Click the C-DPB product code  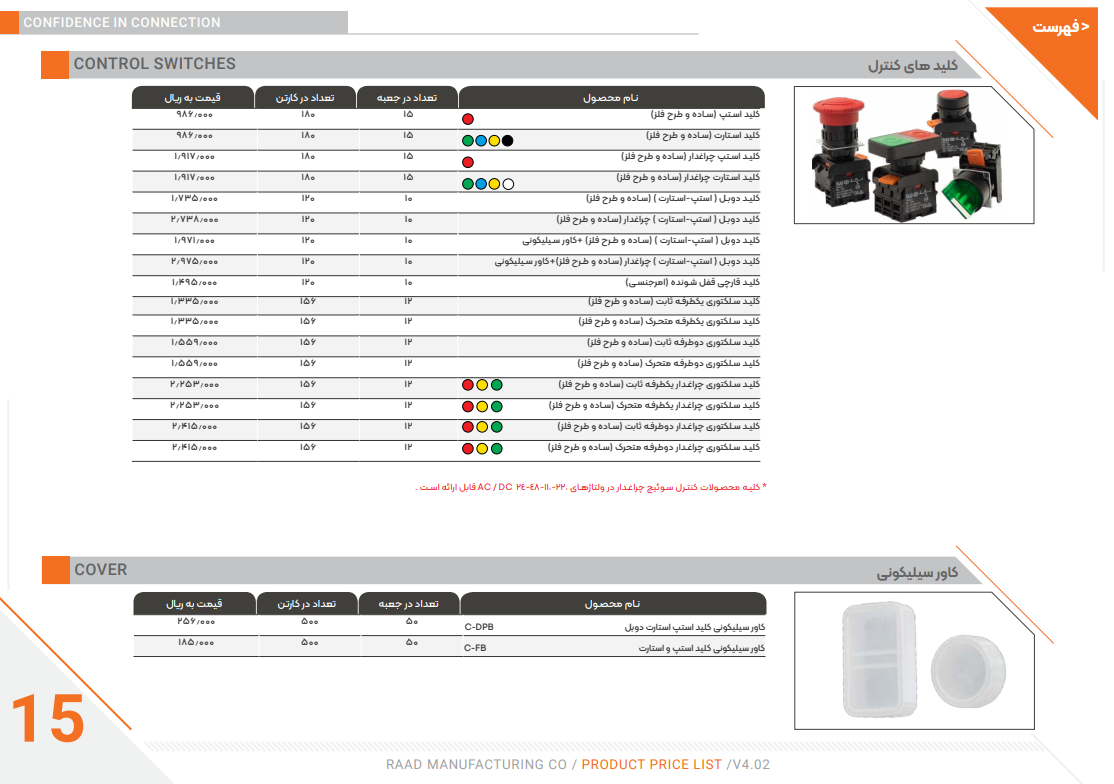(x=479, y=627)
